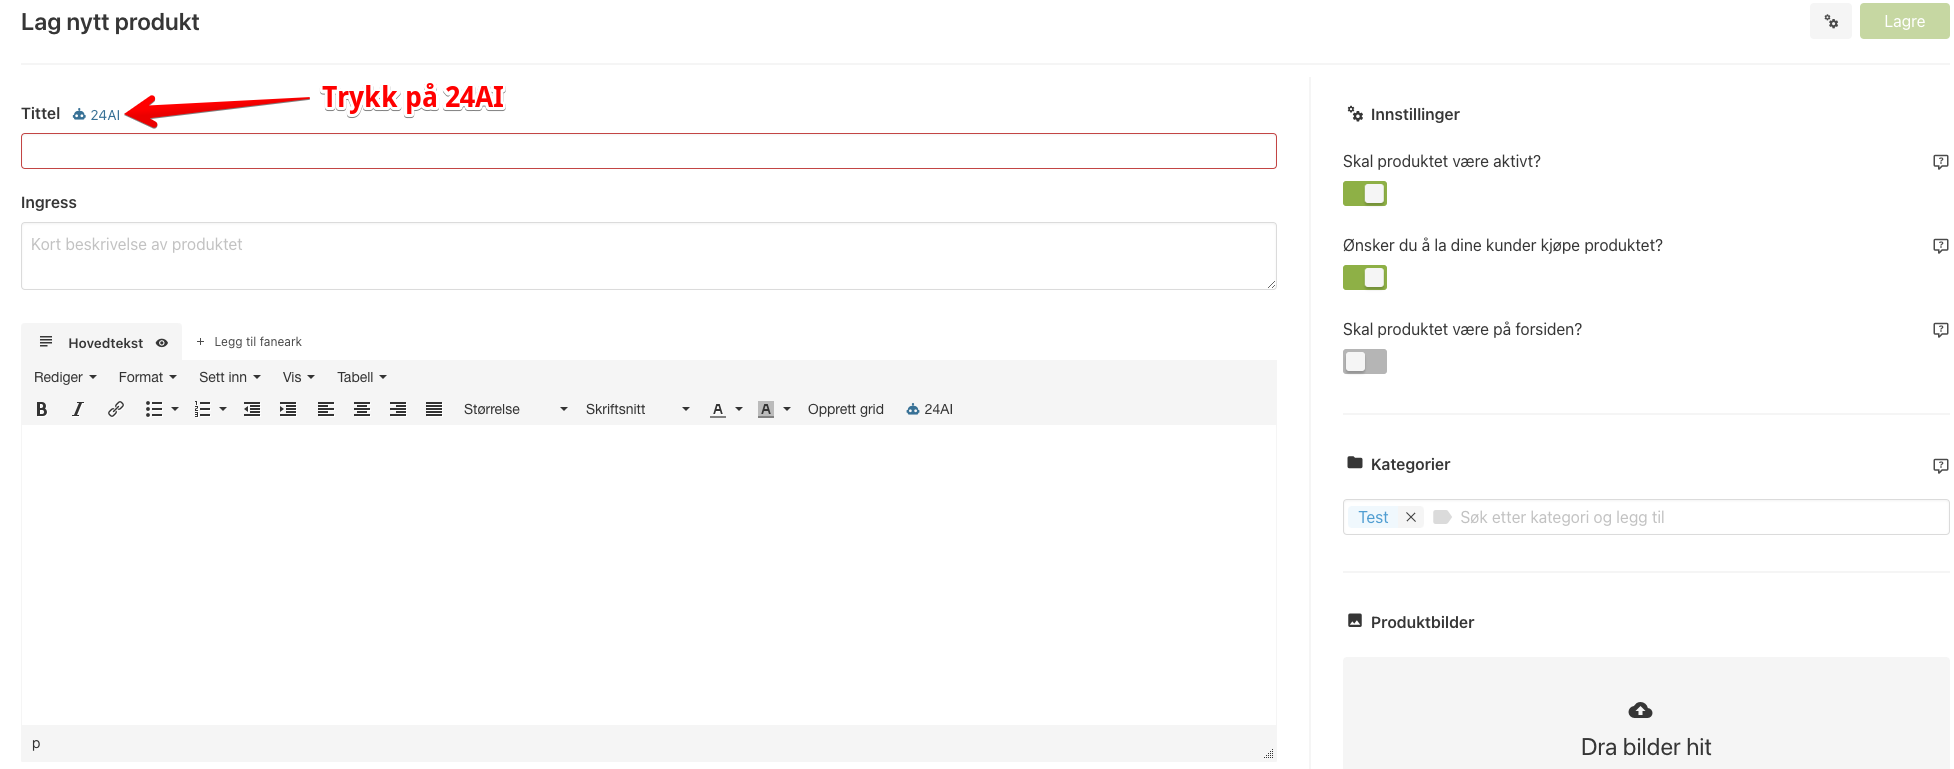Select the Hovedtekst tab

tap(104, 343)
